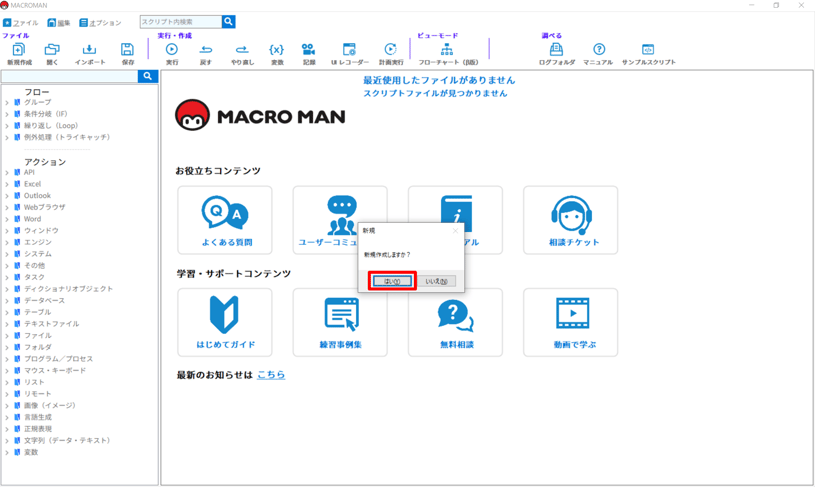The image size is (815, 487).
Task: Open the オプション menu
Action: pyautogui.click(x=100, y=23)
